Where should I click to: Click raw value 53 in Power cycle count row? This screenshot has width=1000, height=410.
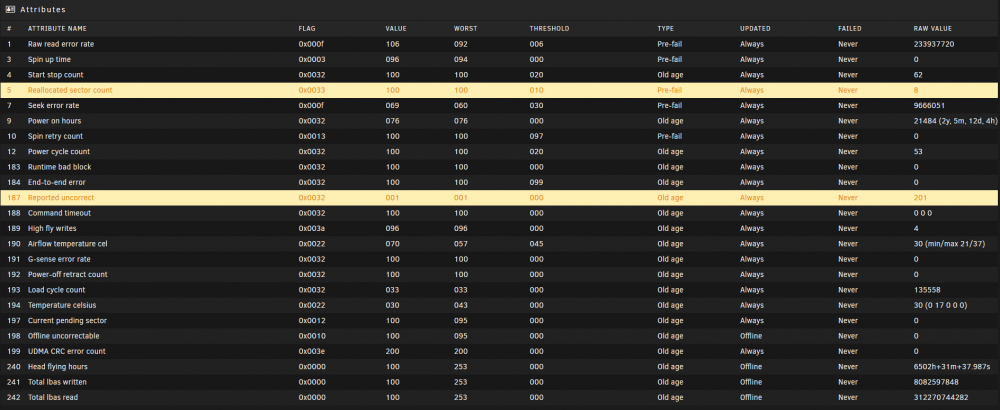click(918, 152)
